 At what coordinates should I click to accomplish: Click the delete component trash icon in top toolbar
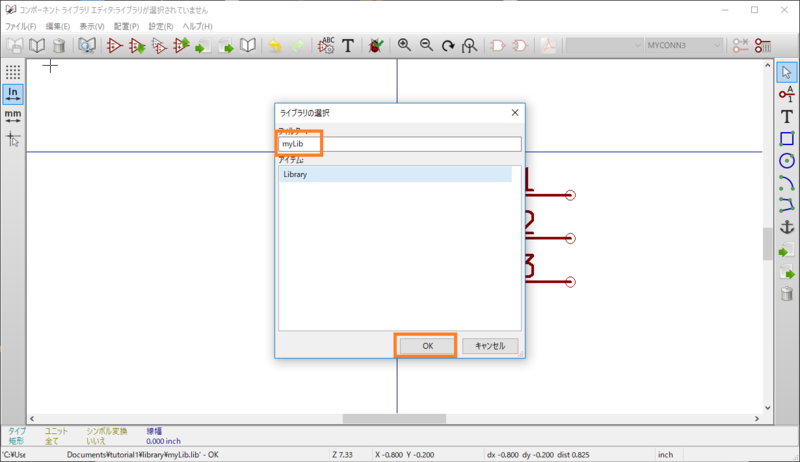point(59,46)
